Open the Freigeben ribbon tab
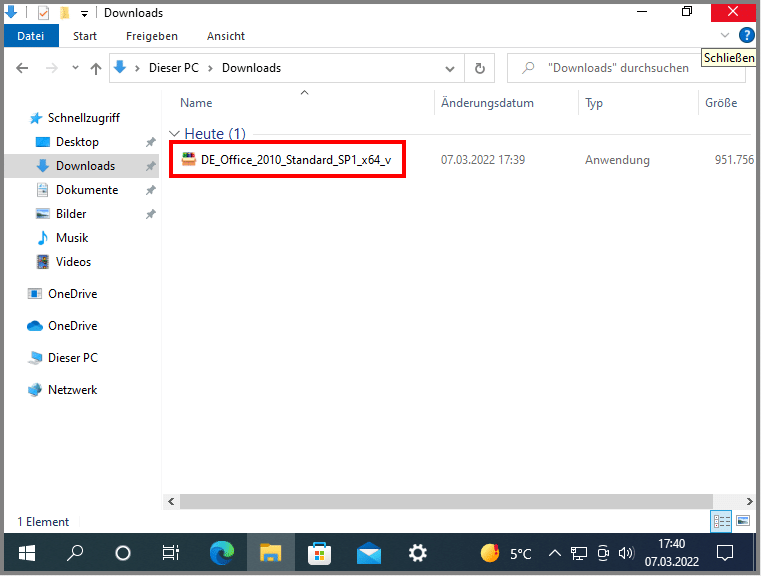The height and width of the screenshot is (576, 761). pyautogui.click(x=151, y=36)
